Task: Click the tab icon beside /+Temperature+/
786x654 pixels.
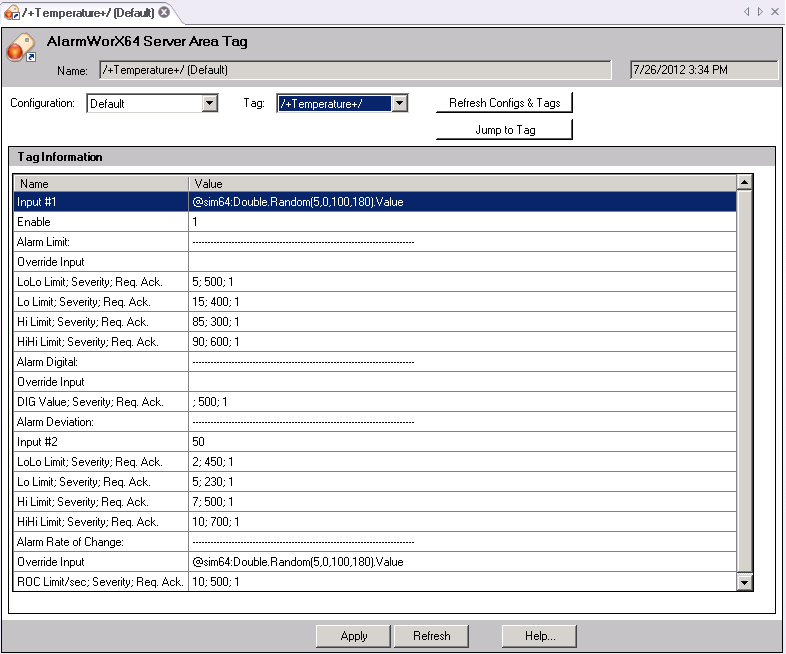Action: click(x=12, y=12)
